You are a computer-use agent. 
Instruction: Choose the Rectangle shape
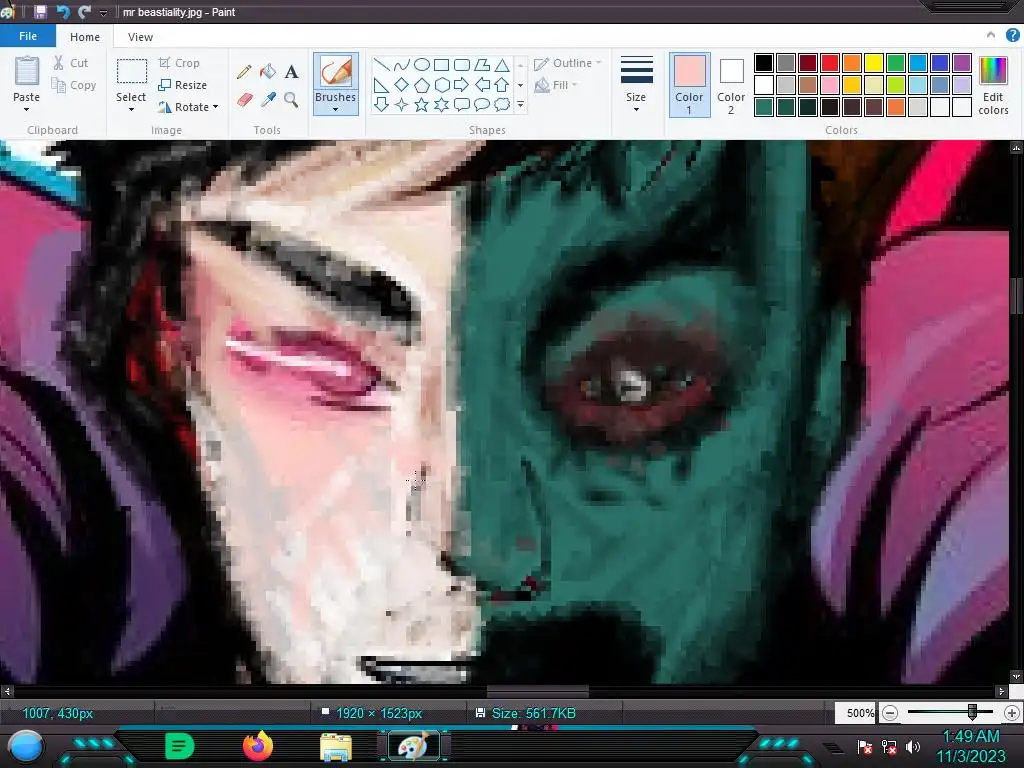point(441,65)
